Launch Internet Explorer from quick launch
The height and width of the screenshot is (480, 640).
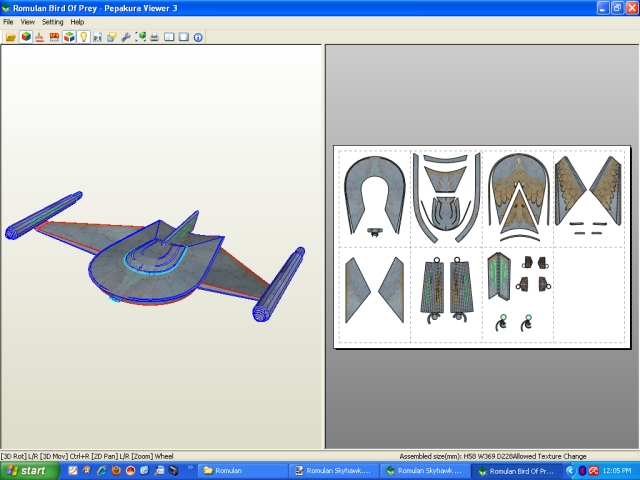pyautogui.click(x=102, y=471)
